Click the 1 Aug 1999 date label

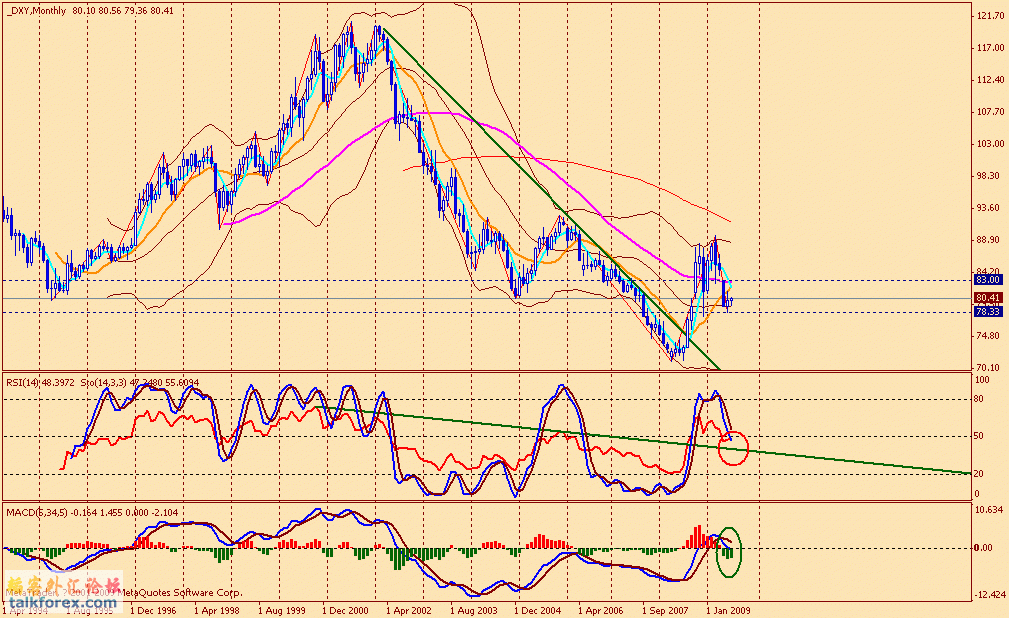[x=281, y=610]
